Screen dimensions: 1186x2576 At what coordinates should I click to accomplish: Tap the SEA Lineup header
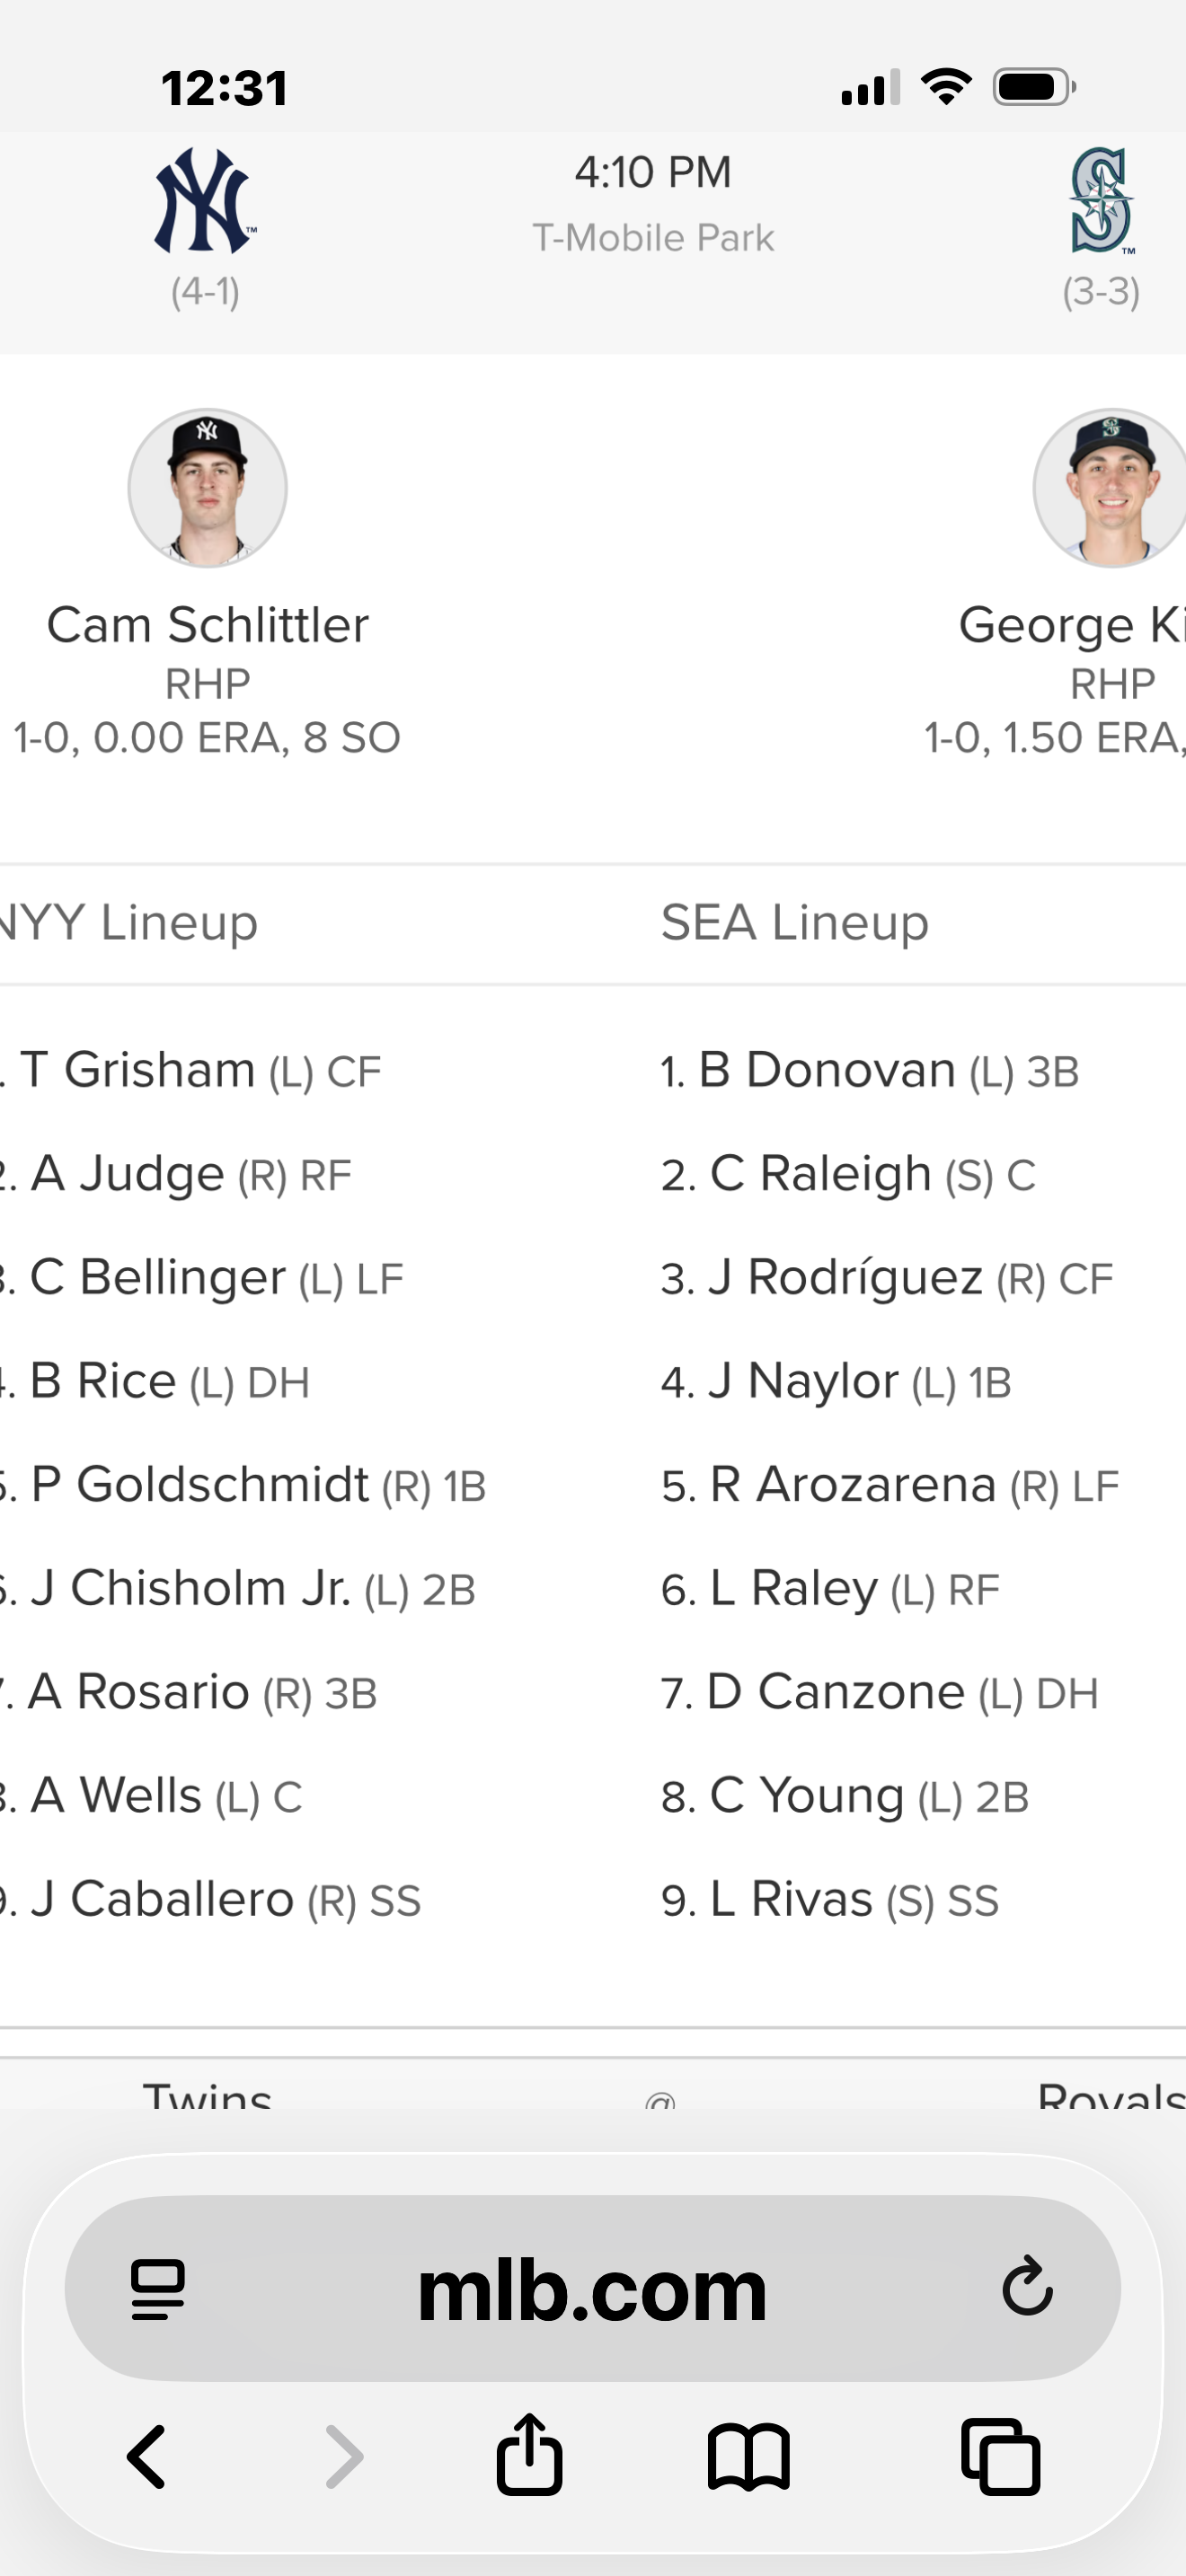click(x=795, y=922)
